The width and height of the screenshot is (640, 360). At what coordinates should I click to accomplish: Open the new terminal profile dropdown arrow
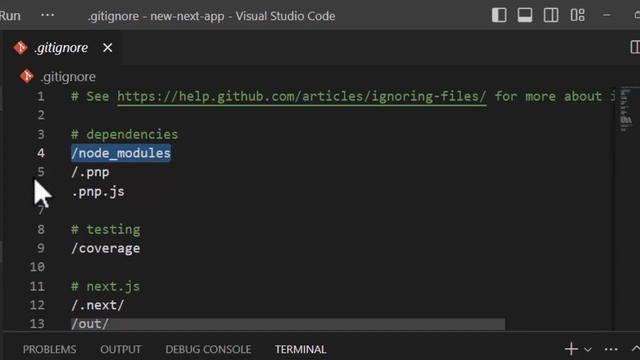point(588,349)
